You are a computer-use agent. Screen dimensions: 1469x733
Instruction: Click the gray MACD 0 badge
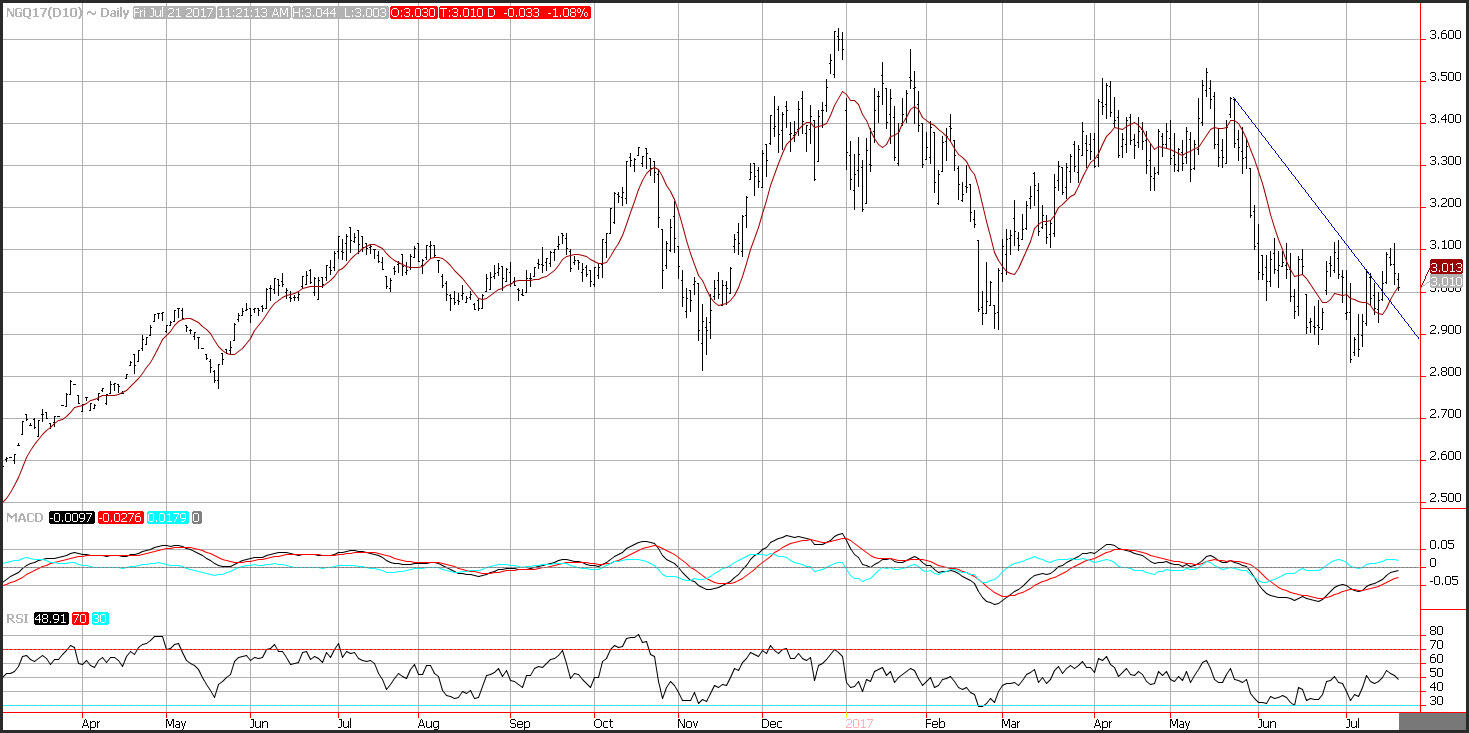(x=197, y=517)
